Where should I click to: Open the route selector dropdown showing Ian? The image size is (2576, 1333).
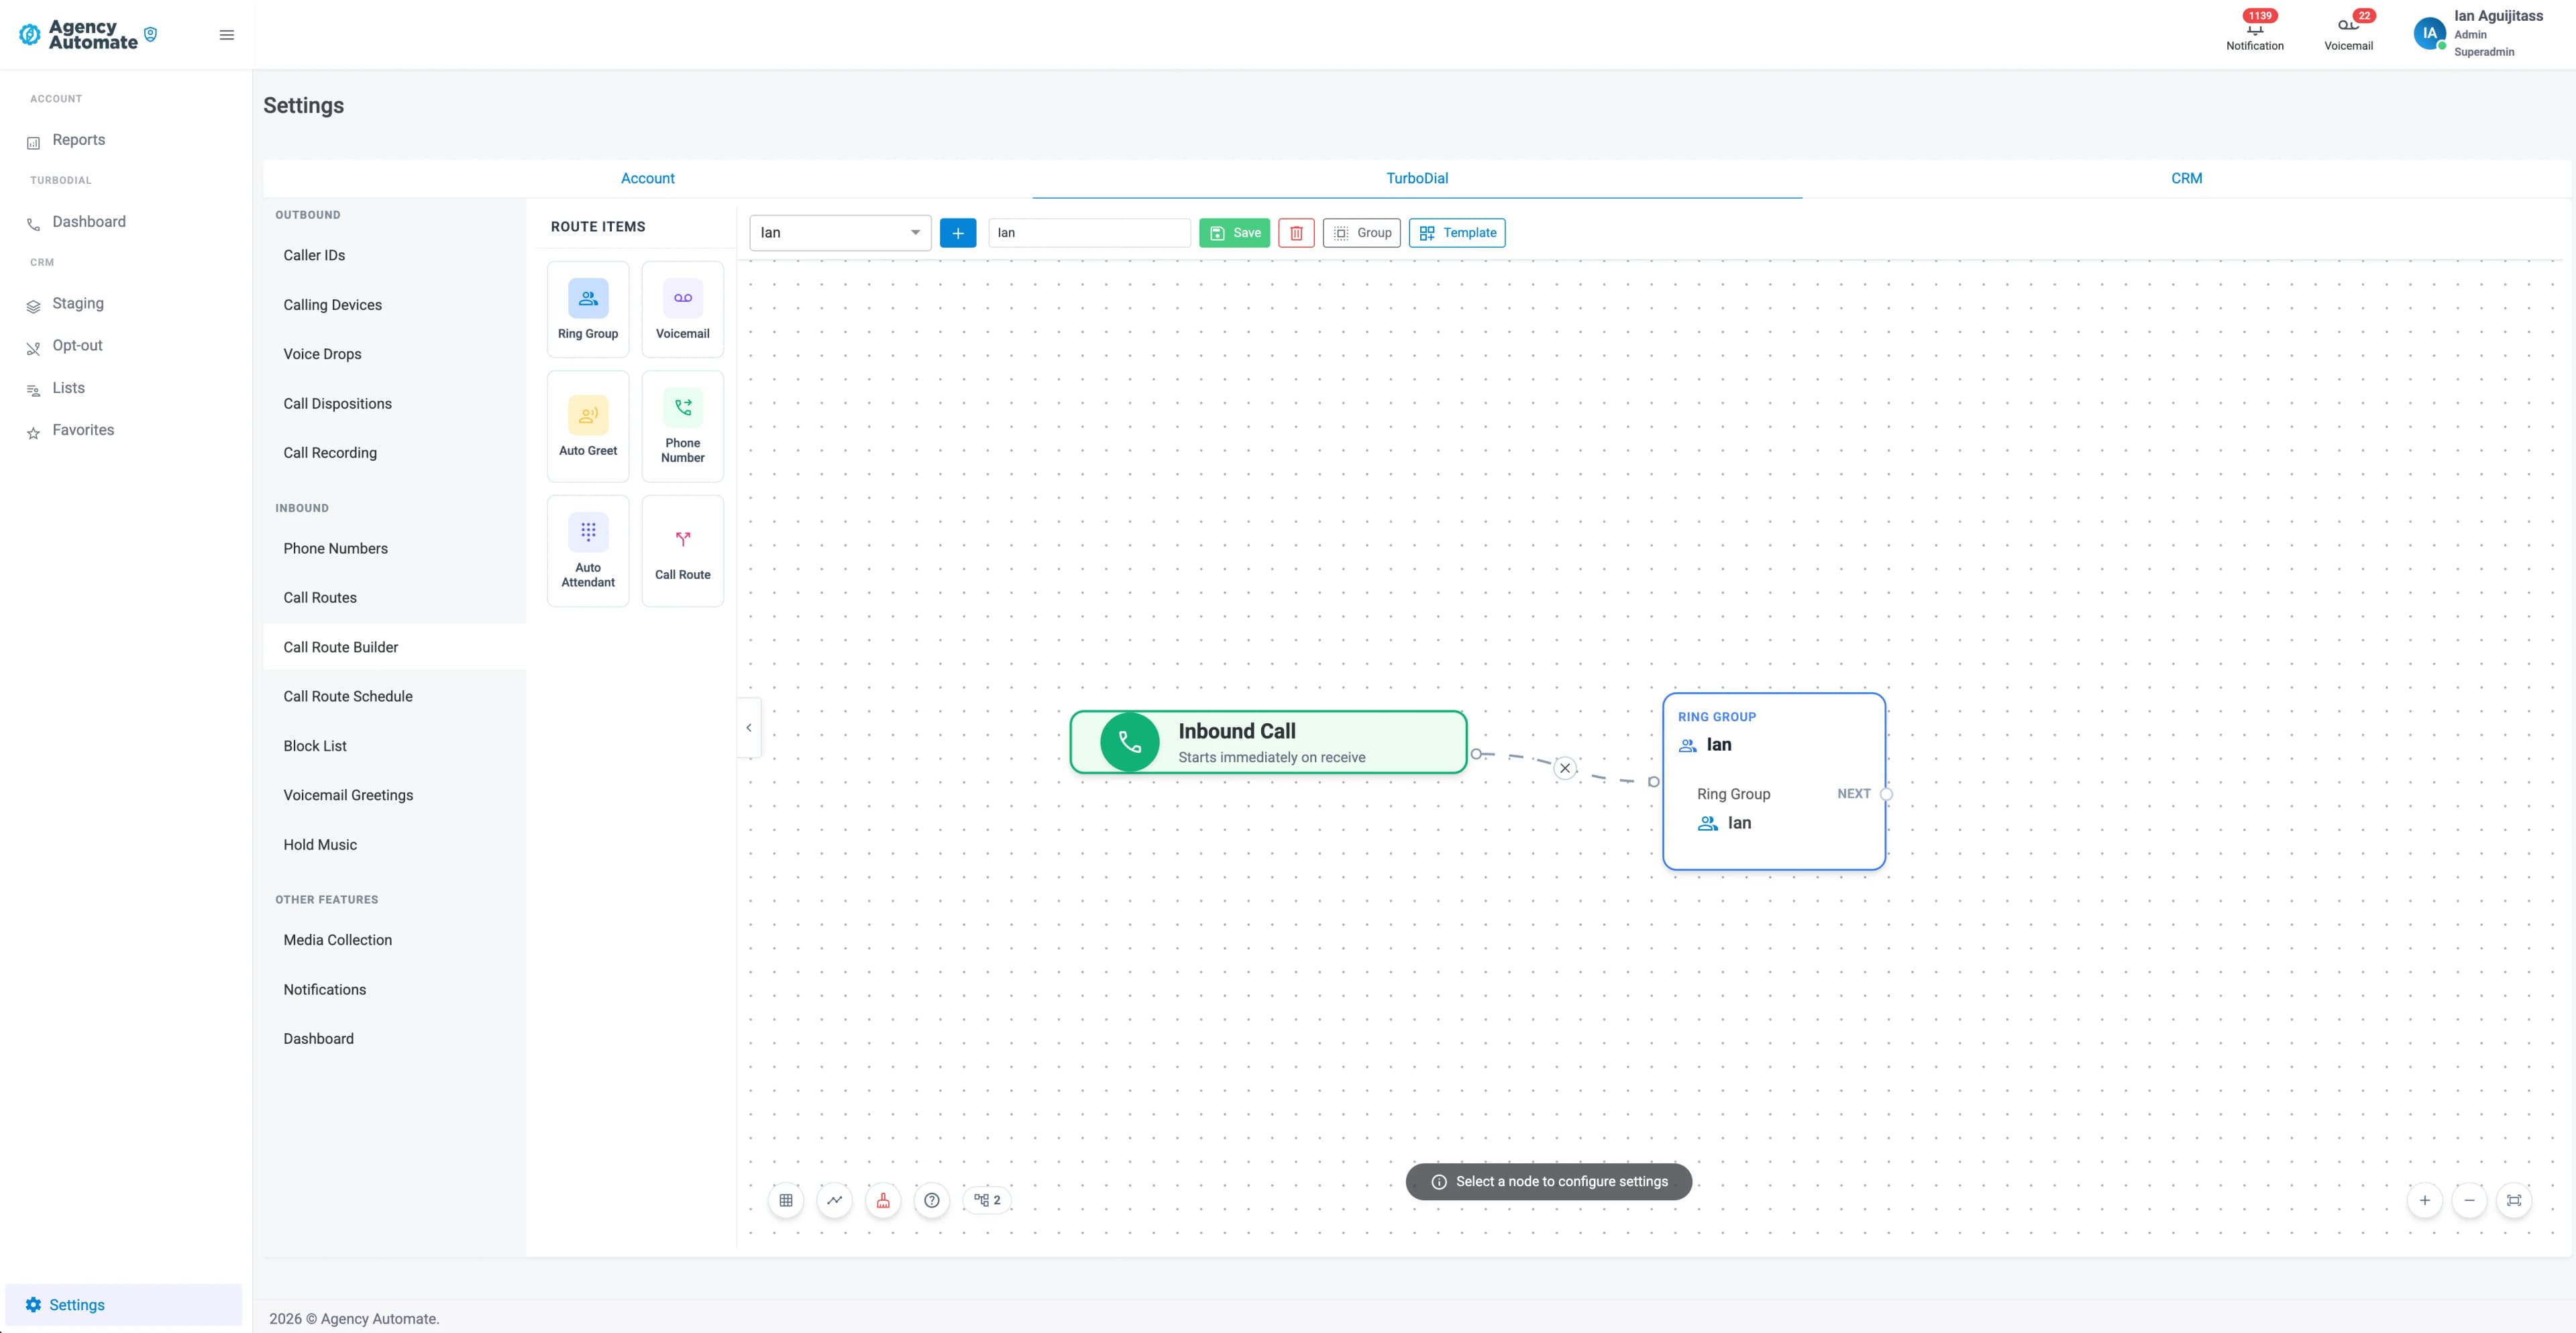coord(840,233)
